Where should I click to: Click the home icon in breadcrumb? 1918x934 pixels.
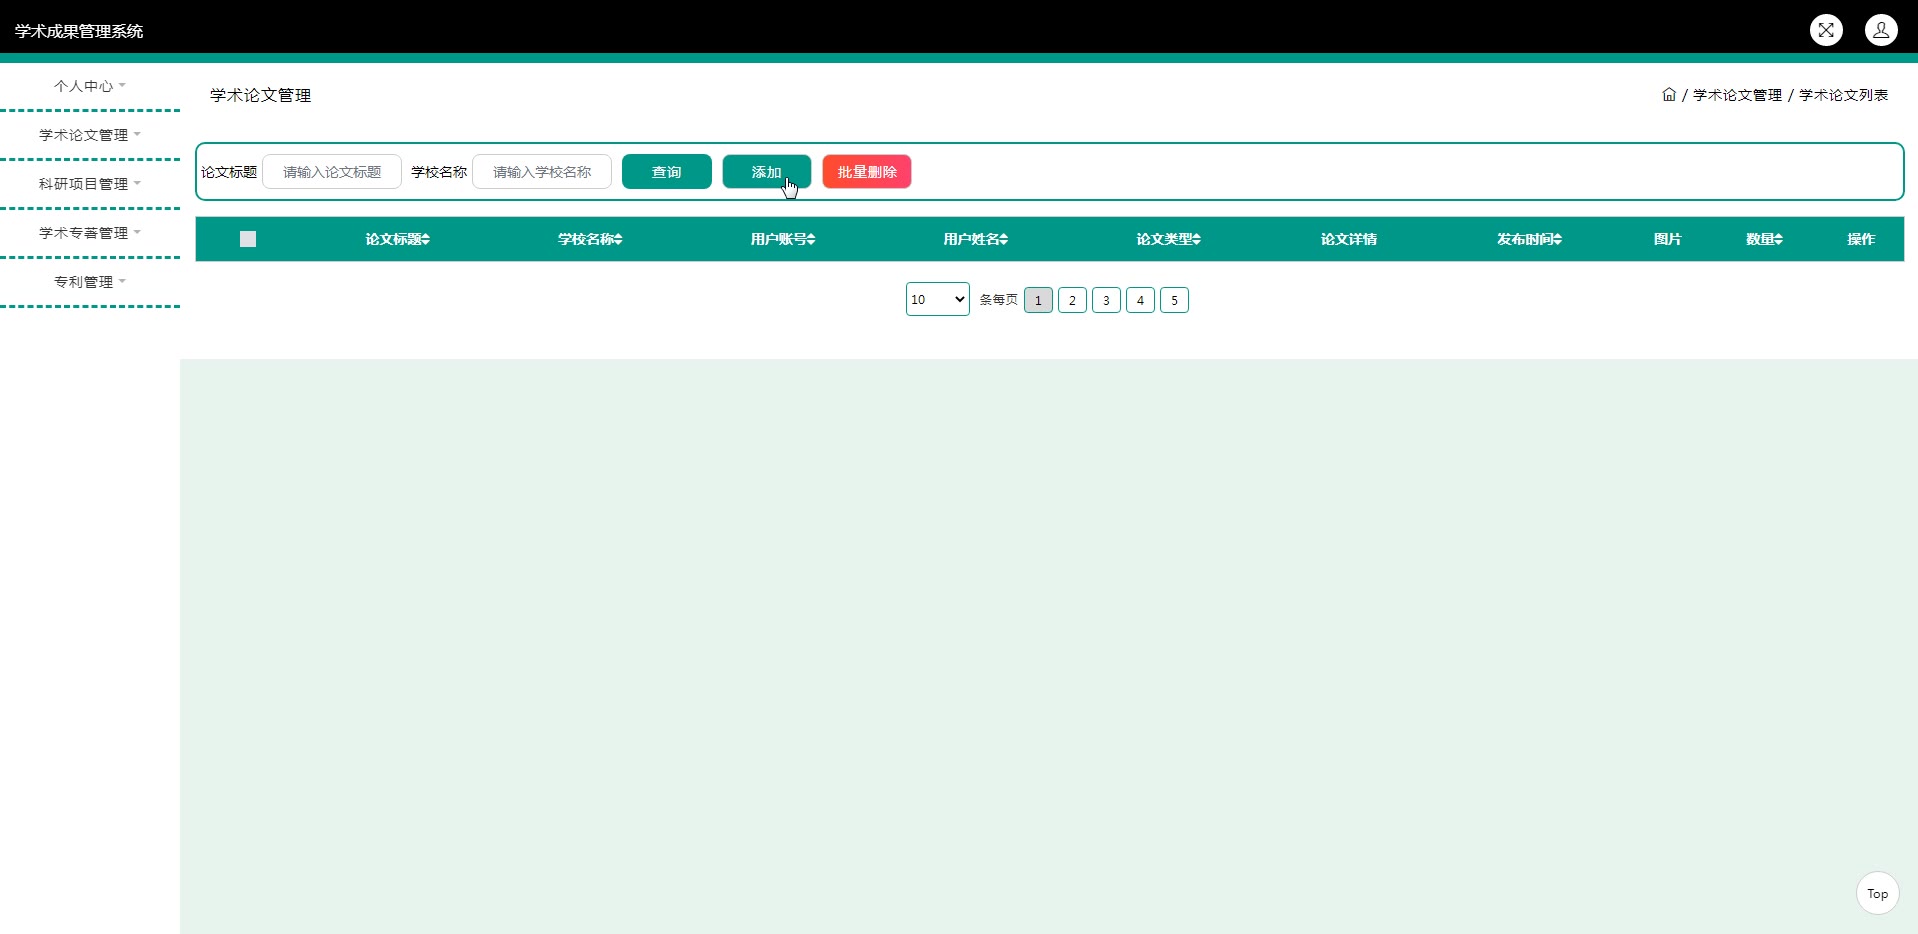[1669, 95]
